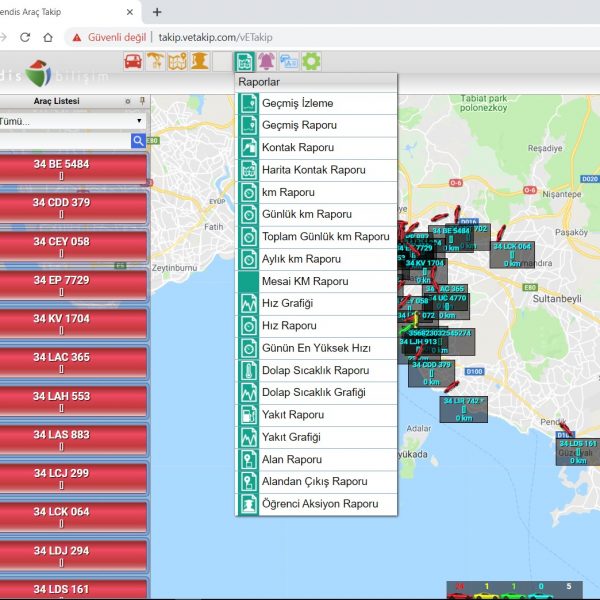Click the not-secure warning triangle icon
Viewport: 600px width, 600px height.
pyautogui.click(x=77, y=38)
